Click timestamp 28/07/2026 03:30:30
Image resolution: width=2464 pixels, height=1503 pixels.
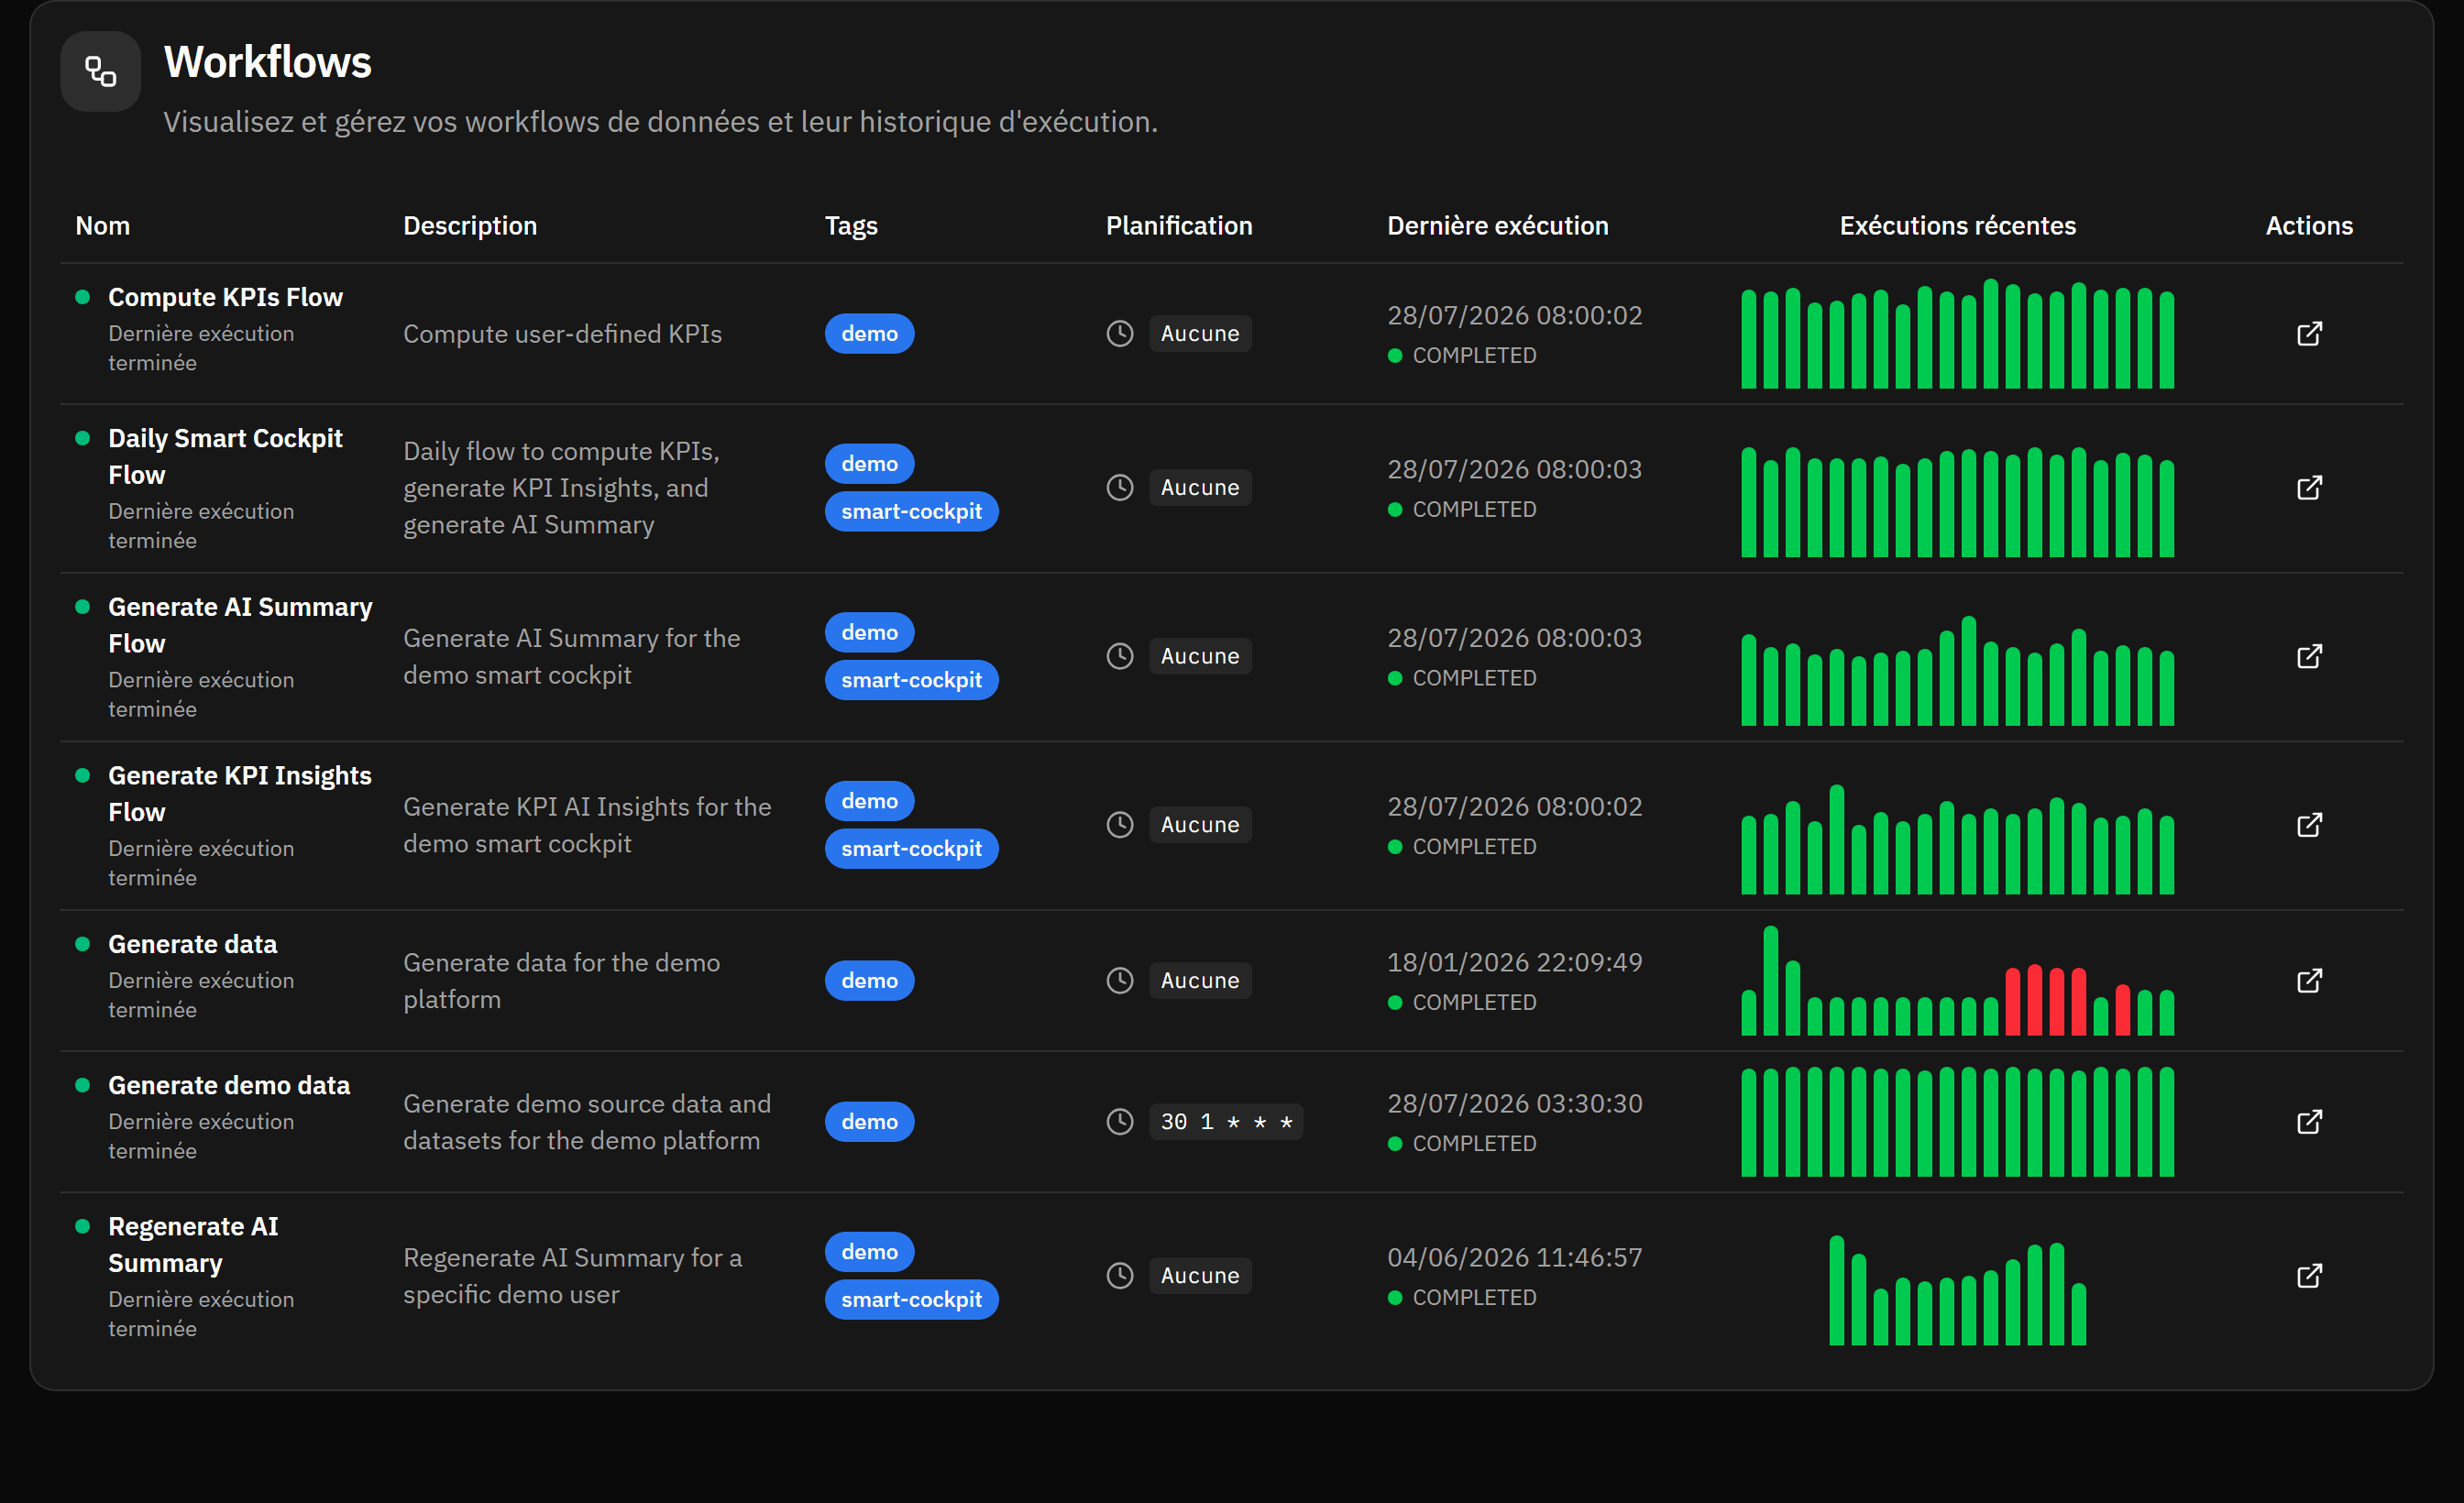[1514, 1103]
